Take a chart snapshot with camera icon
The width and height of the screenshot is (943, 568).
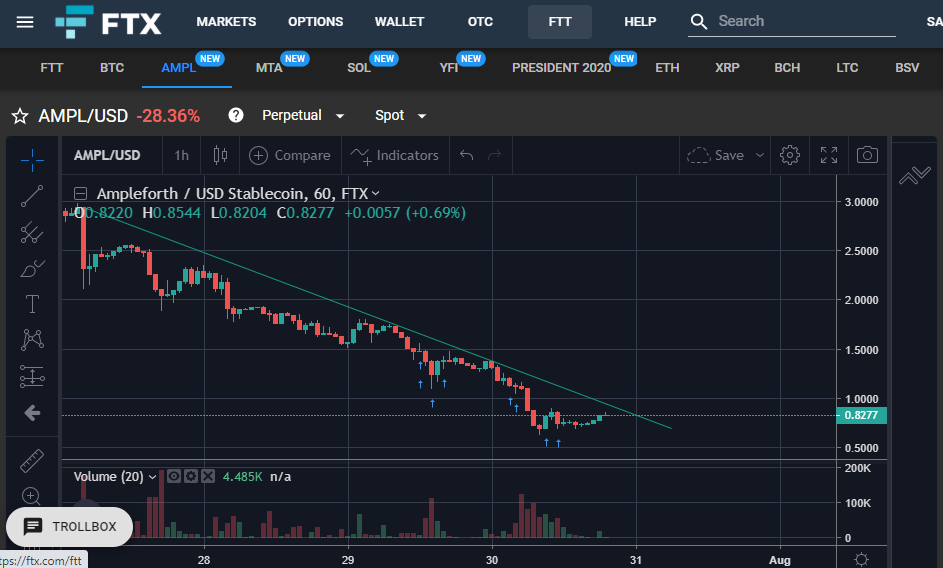click(x=867, y=155)
